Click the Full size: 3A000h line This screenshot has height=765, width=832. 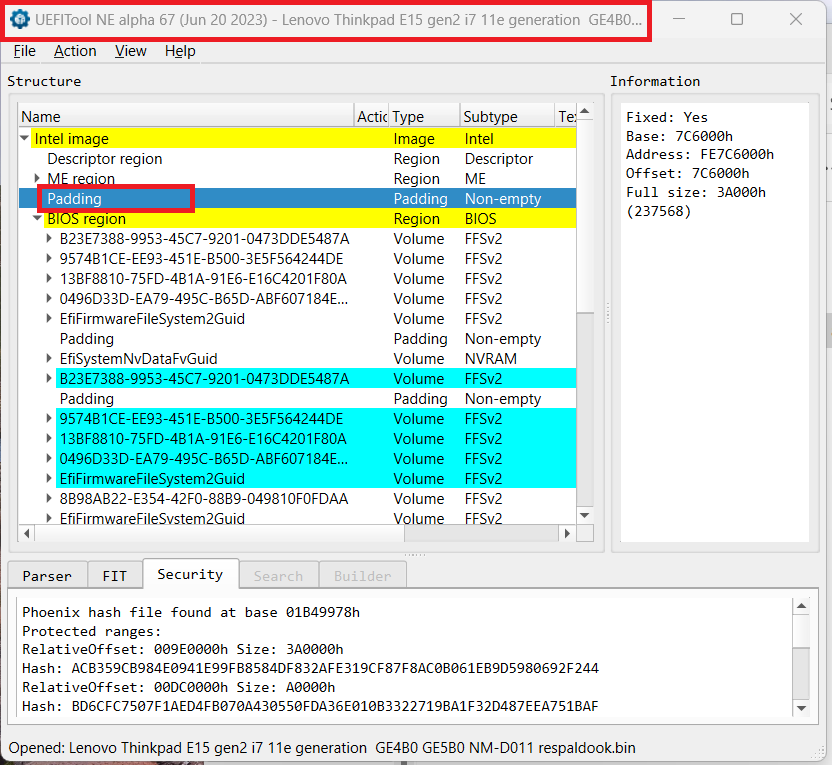696,192
